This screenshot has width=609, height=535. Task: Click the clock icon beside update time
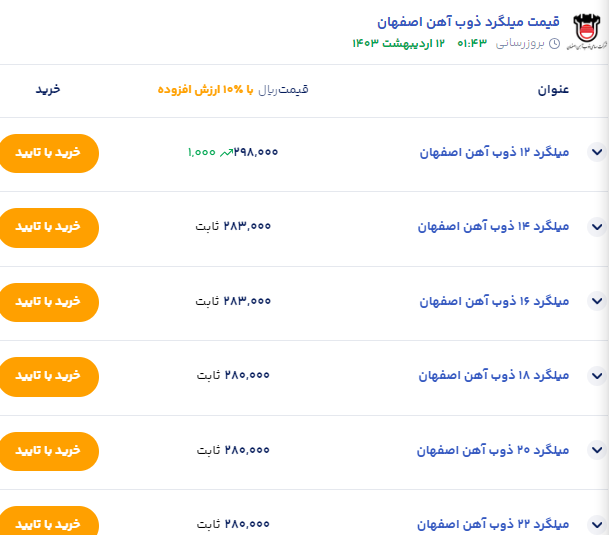point(554,44)
